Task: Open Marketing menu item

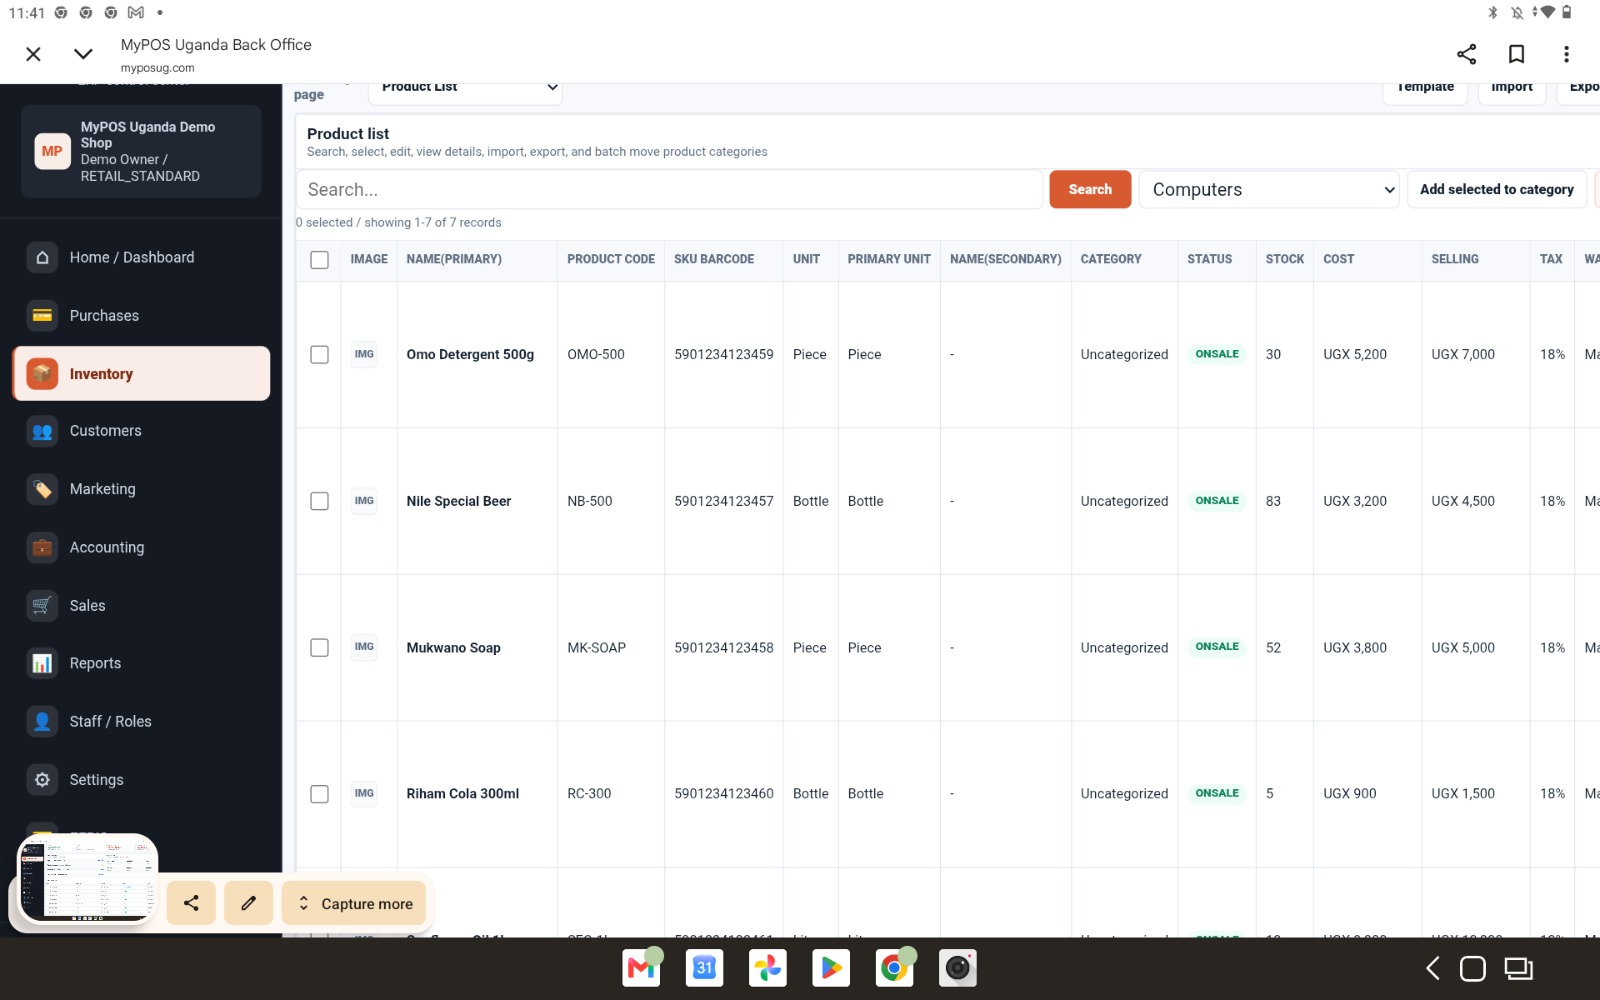Action: click(141, 489)
